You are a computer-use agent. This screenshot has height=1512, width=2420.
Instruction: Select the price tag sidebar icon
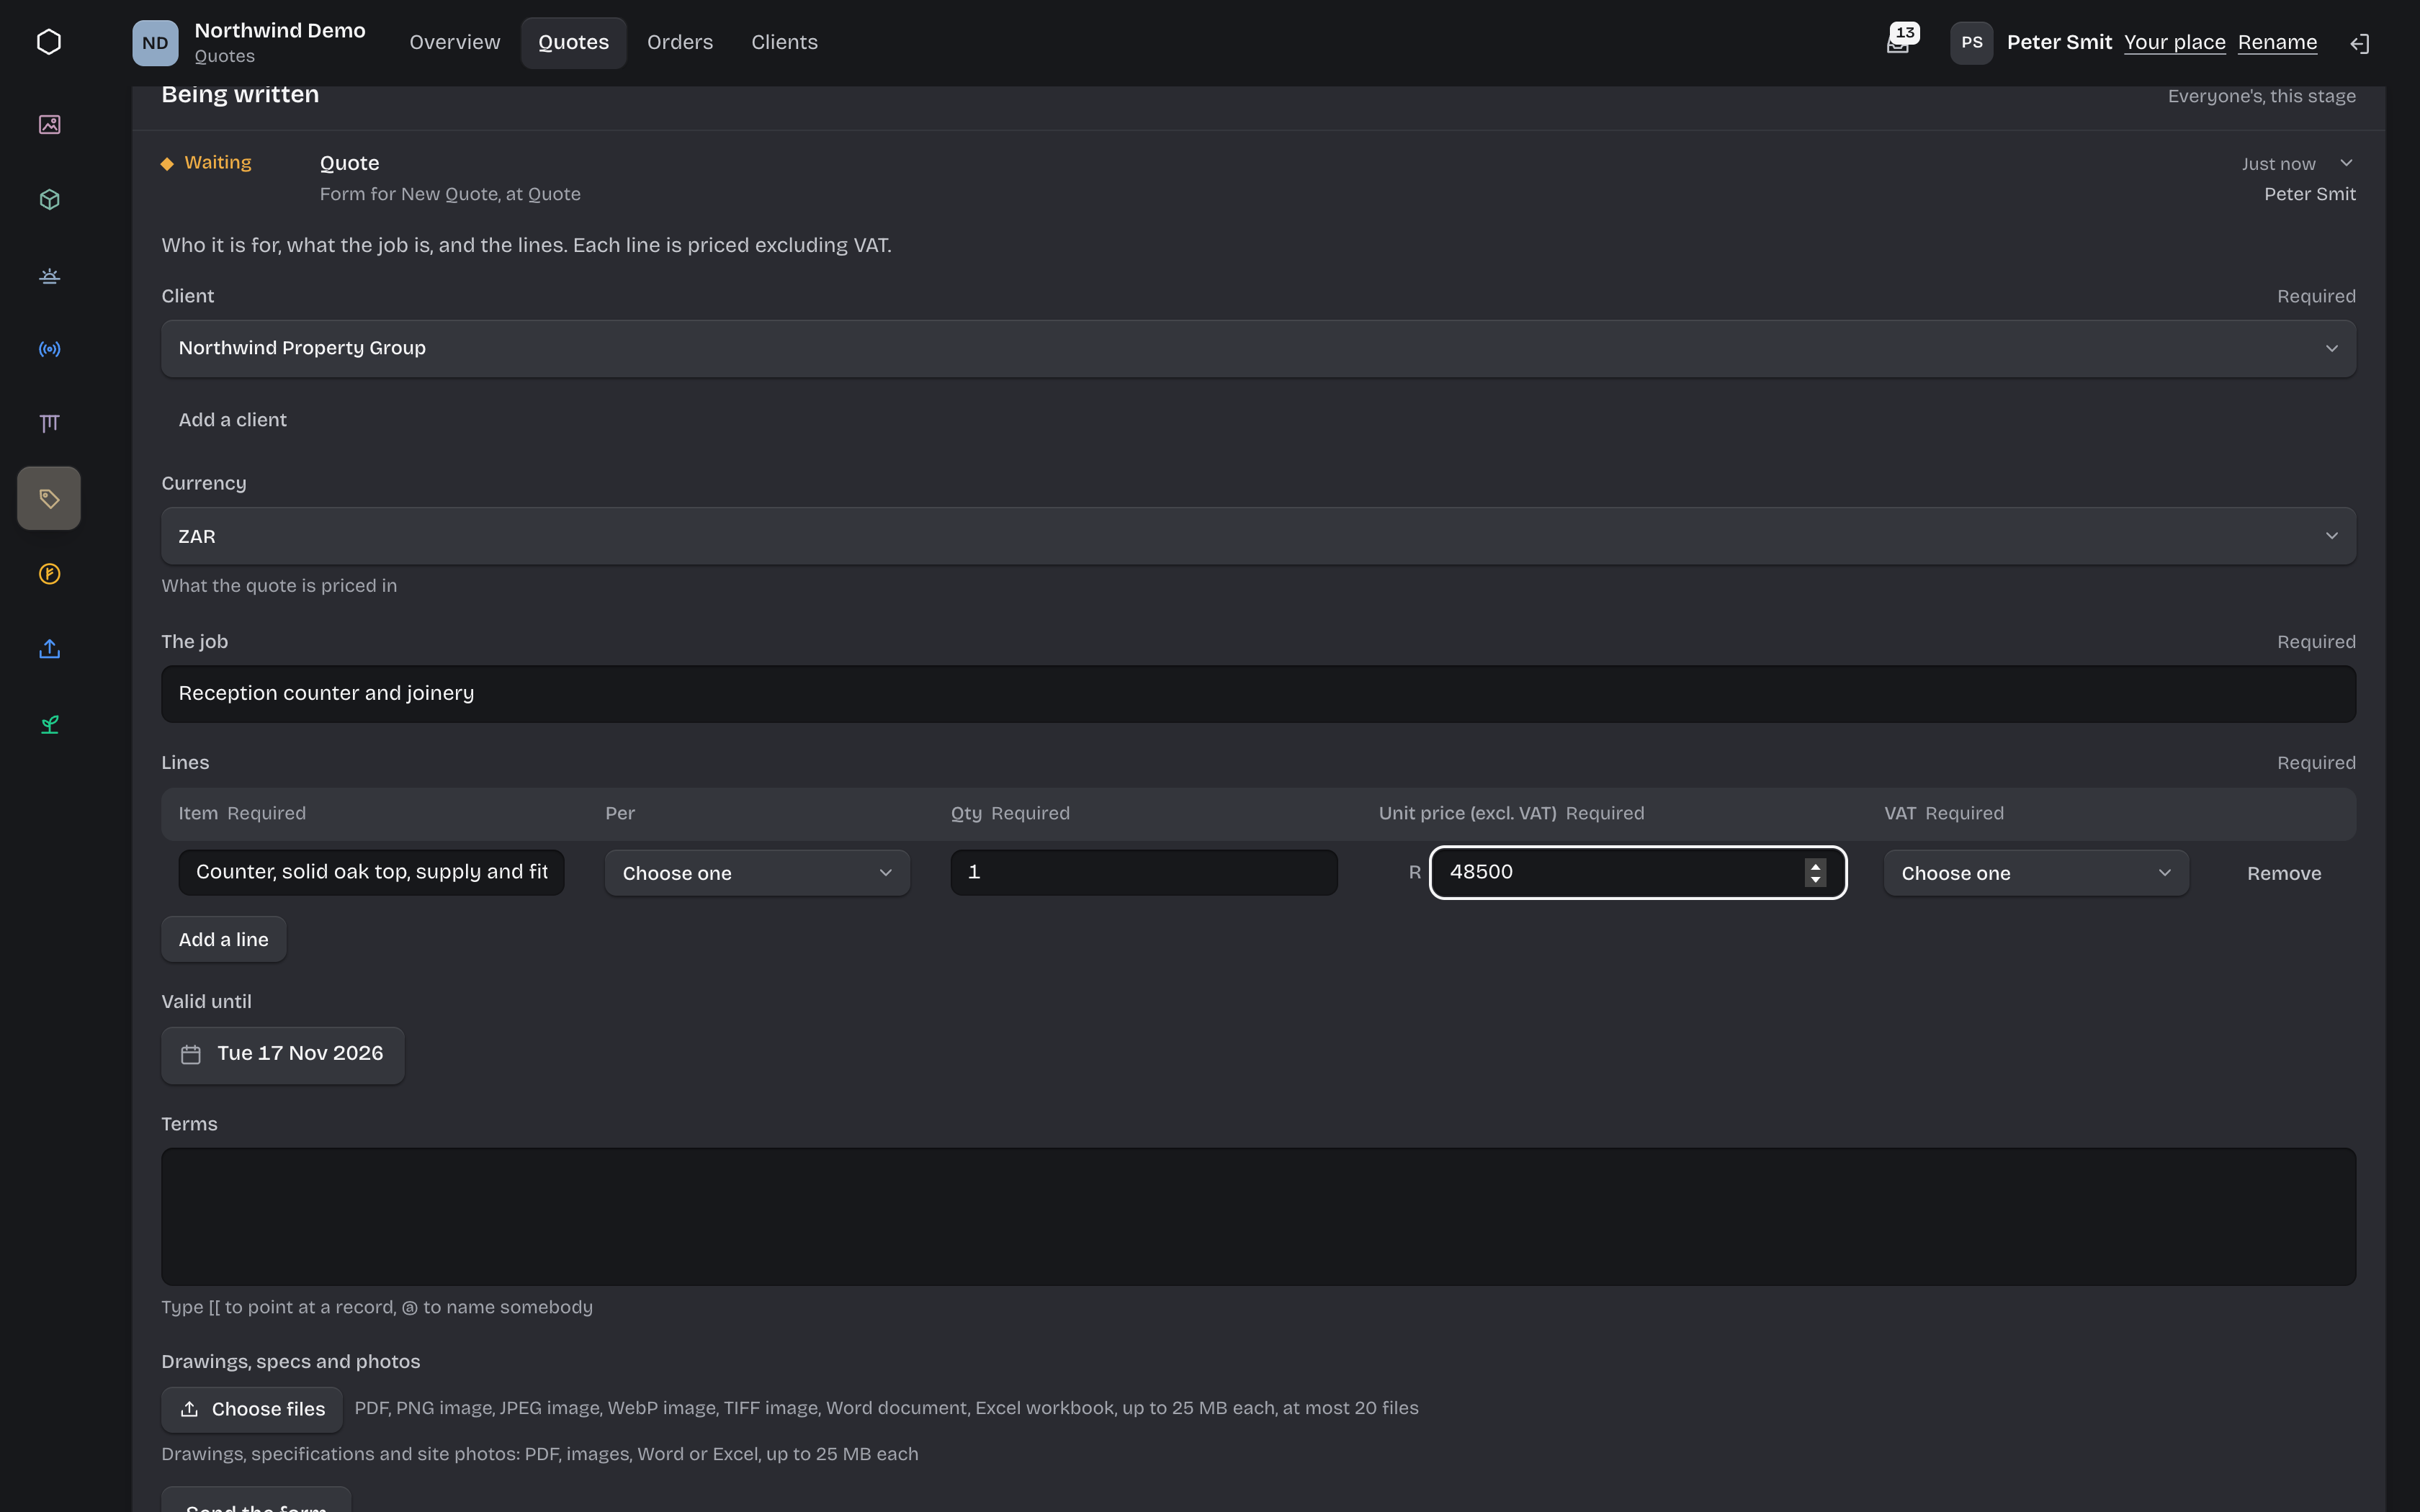point(49,498)
